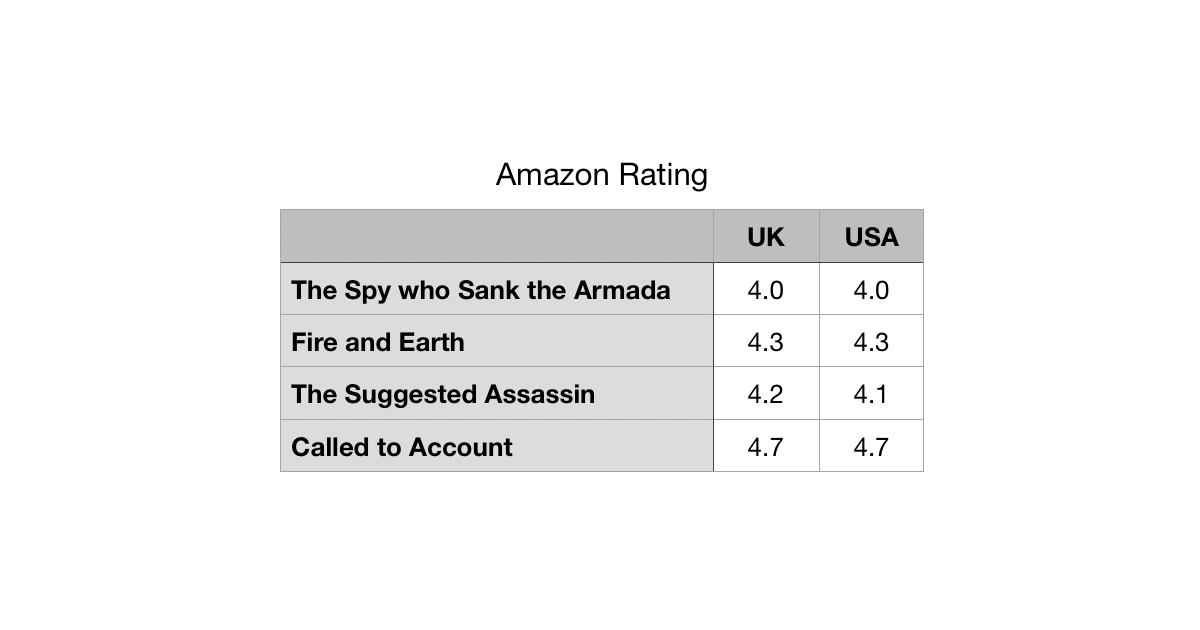Select the UK column header cell
Image resolution: width=1200 pixels, height=630 pixels.
pyautogui.click(x=766, y=237)
